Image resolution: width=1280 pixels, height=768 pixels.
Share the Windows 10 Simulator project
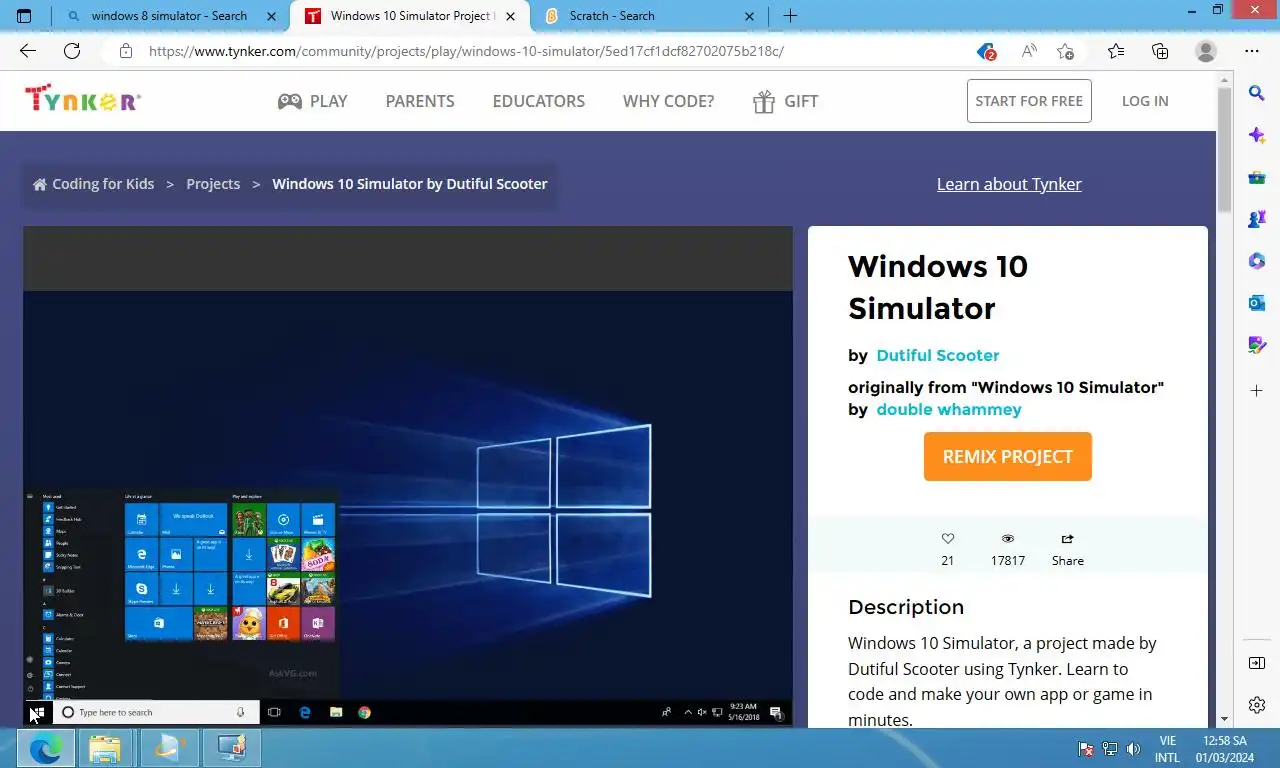coord(1067,548)
